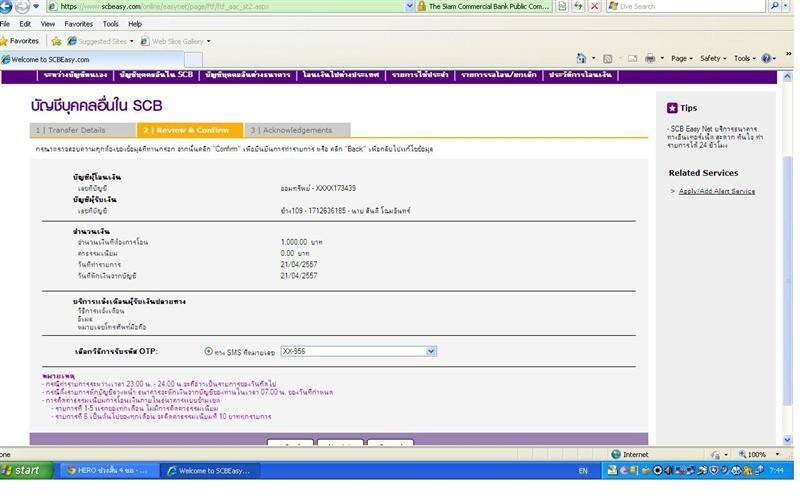Screen dimensions: 800x500
Task: Switch to Transfer Details step tab
Action: pos(81,130)
